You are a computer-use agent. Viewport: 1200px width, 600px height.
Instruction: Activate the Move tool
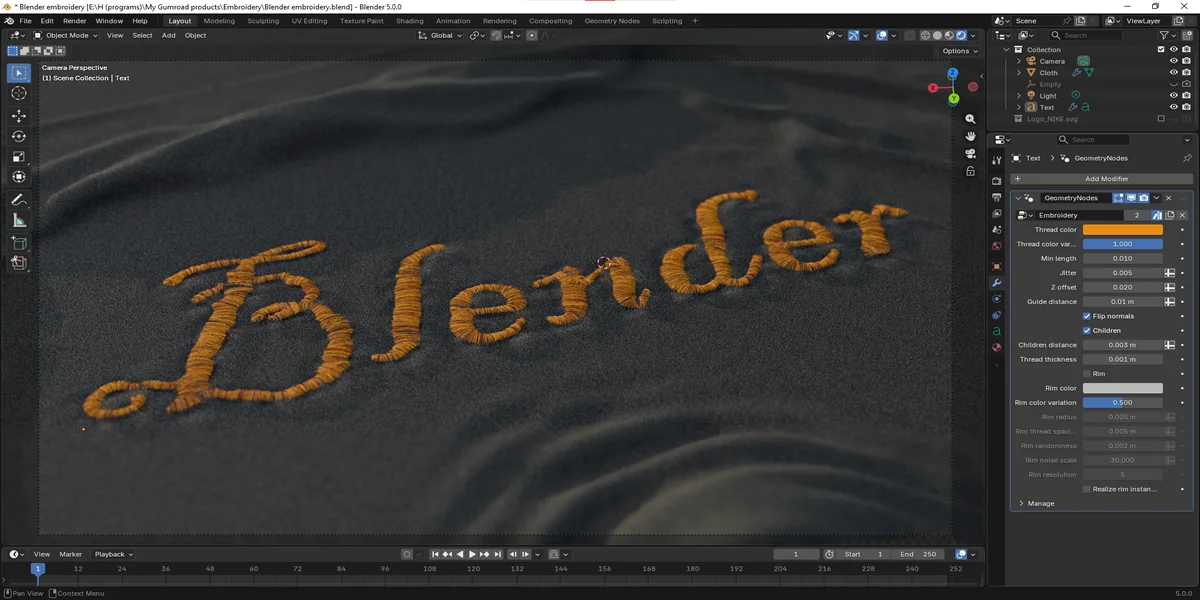pos(19,116)
